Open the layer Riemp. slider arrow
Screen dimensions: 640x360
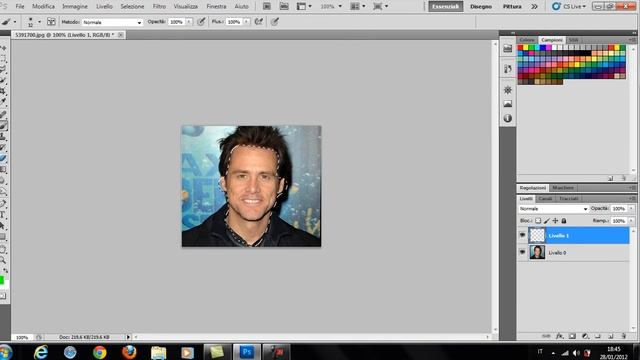click(631, 221)
